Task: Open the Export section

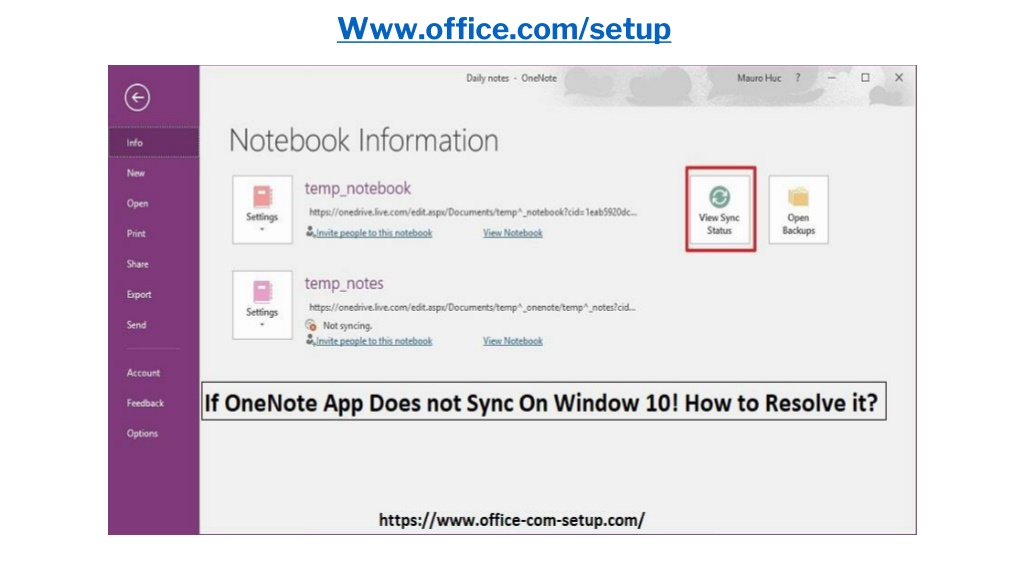Action: tap(138, 295)
